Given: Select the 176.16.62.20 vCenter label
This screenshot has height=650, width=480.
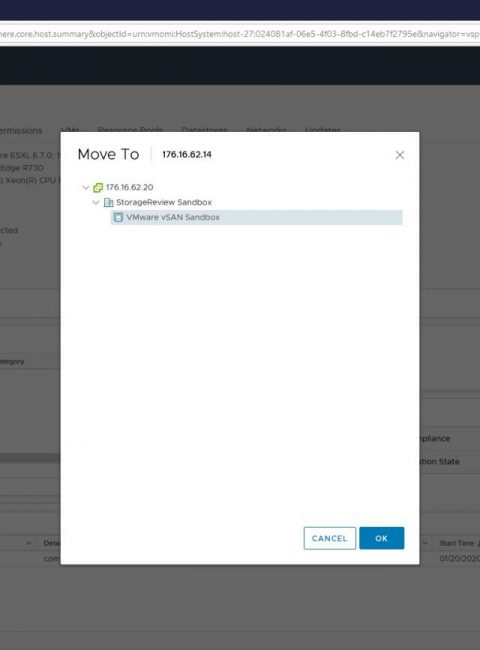Looking at the screenshot, I should pyautogui.click(x=129, y=187).
